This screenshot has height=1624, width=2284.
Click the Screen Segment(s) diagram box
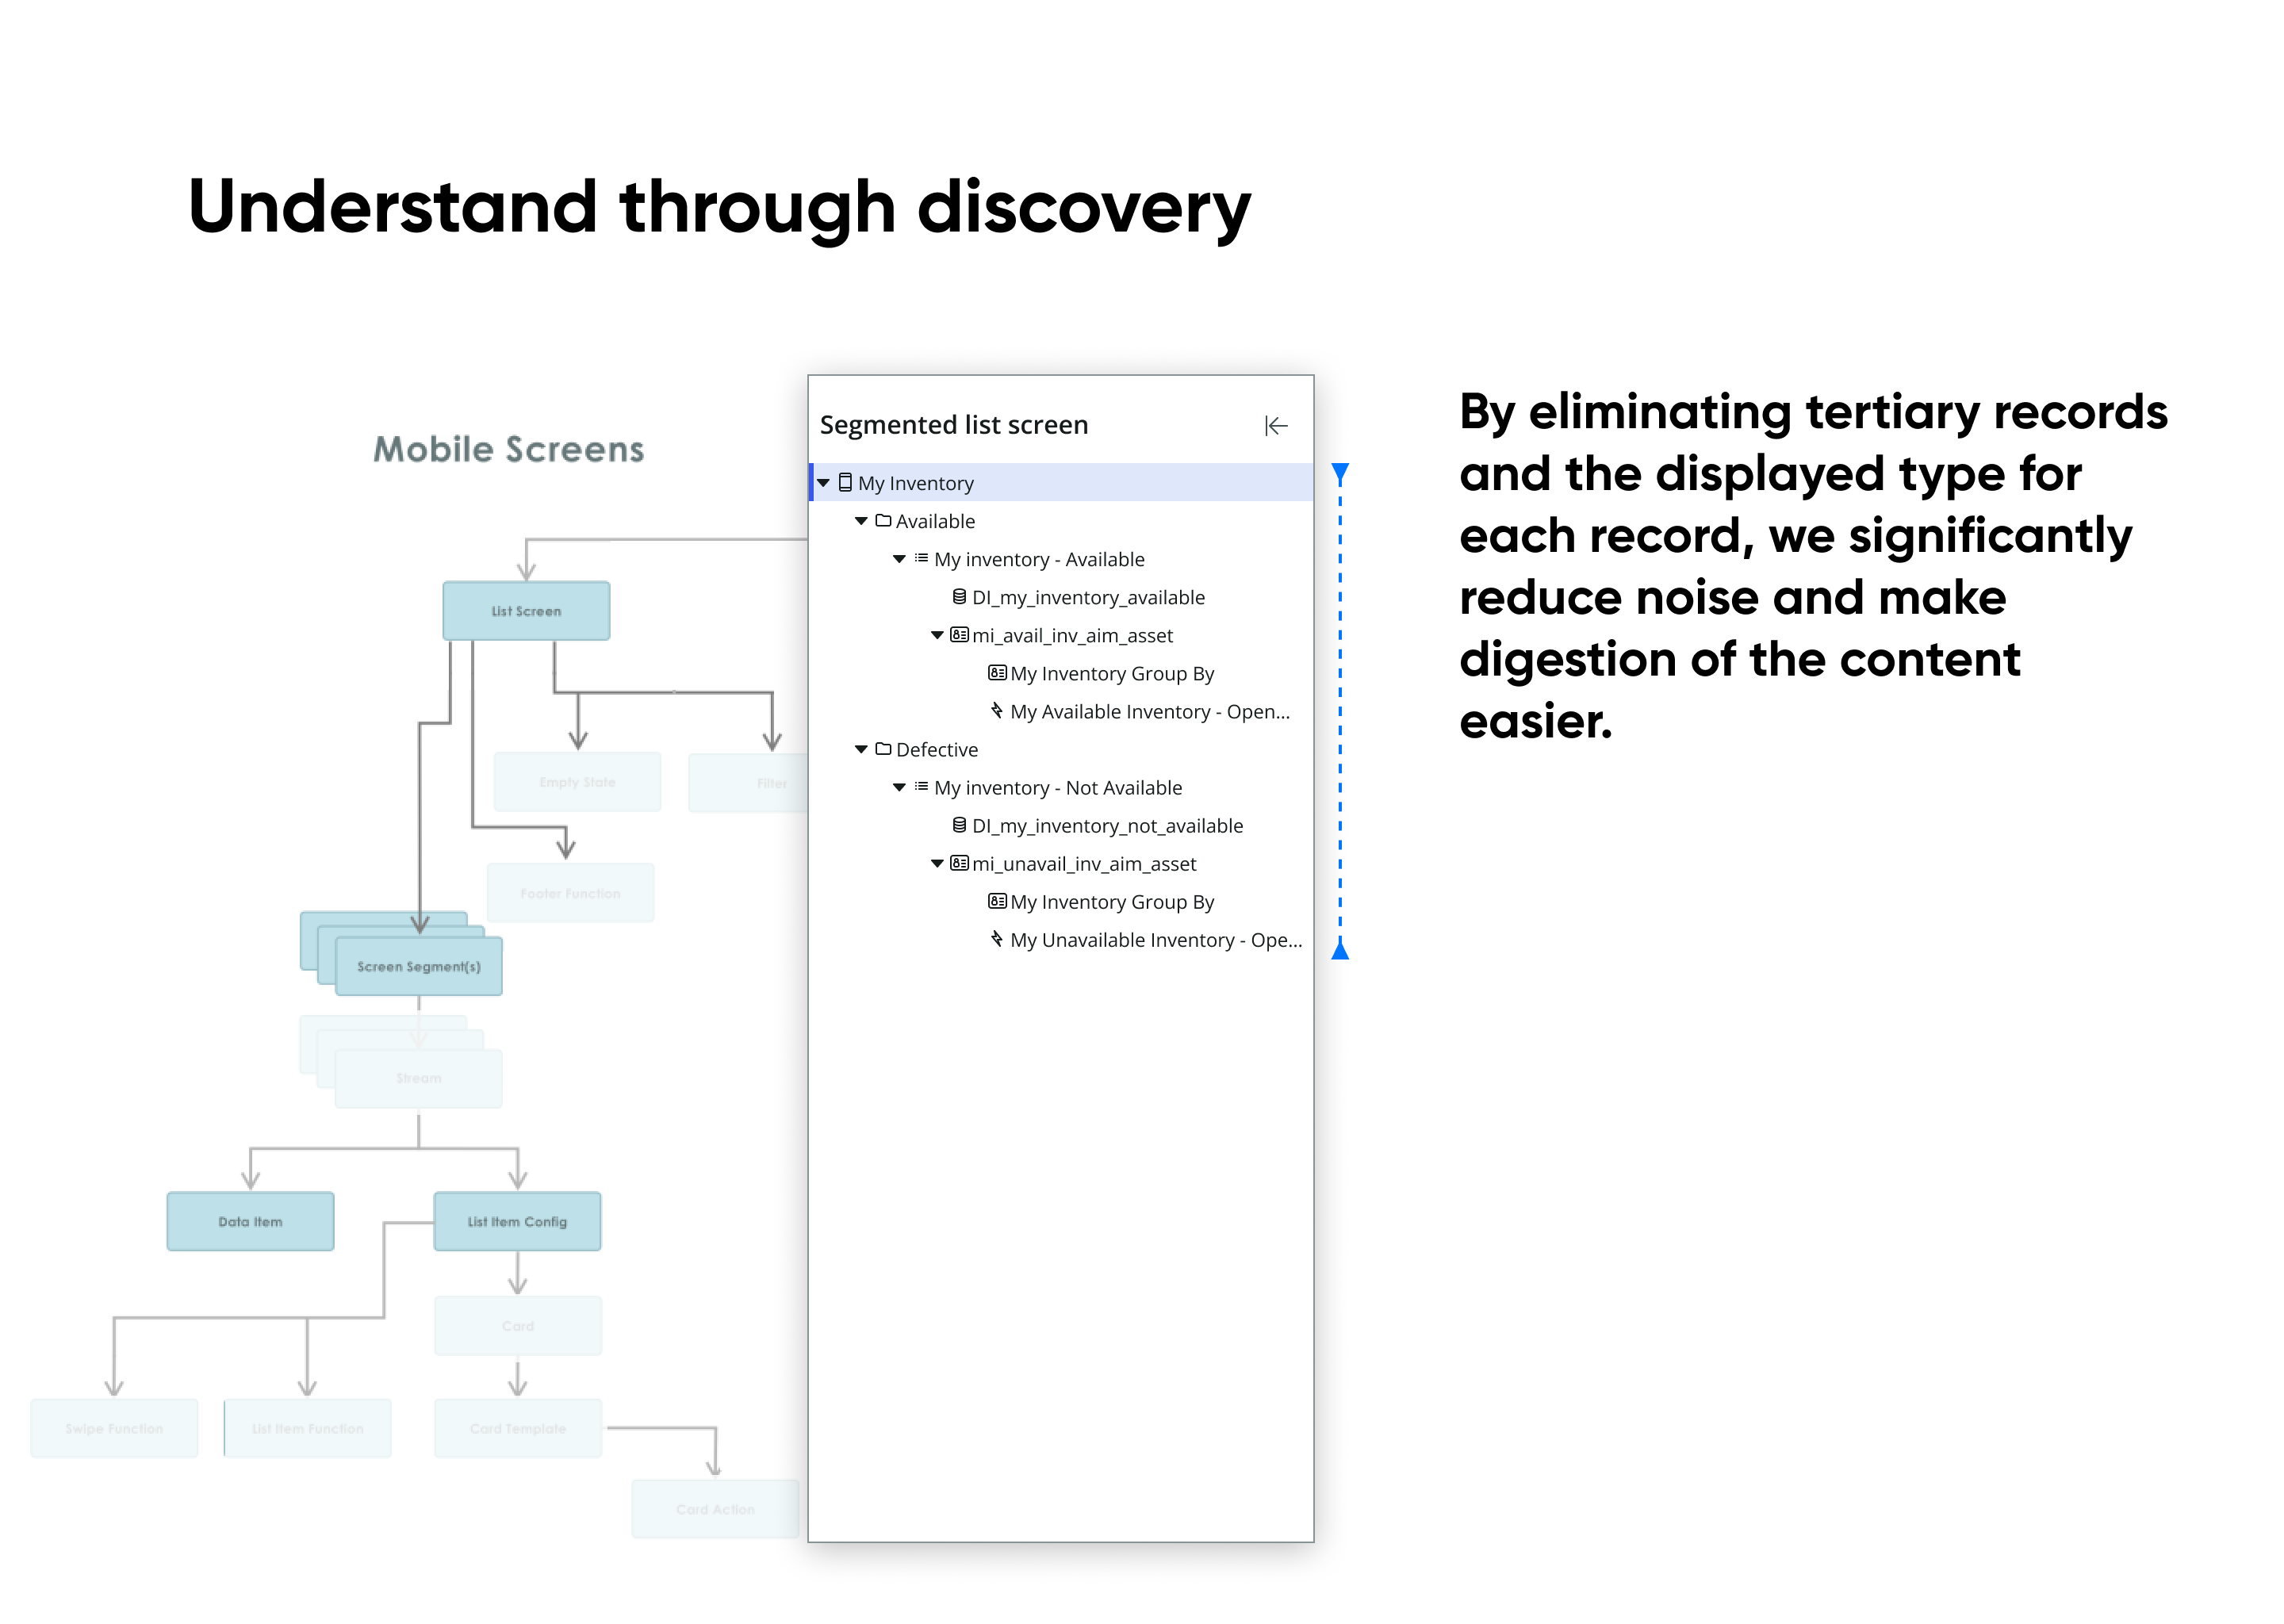click(419, 967)
